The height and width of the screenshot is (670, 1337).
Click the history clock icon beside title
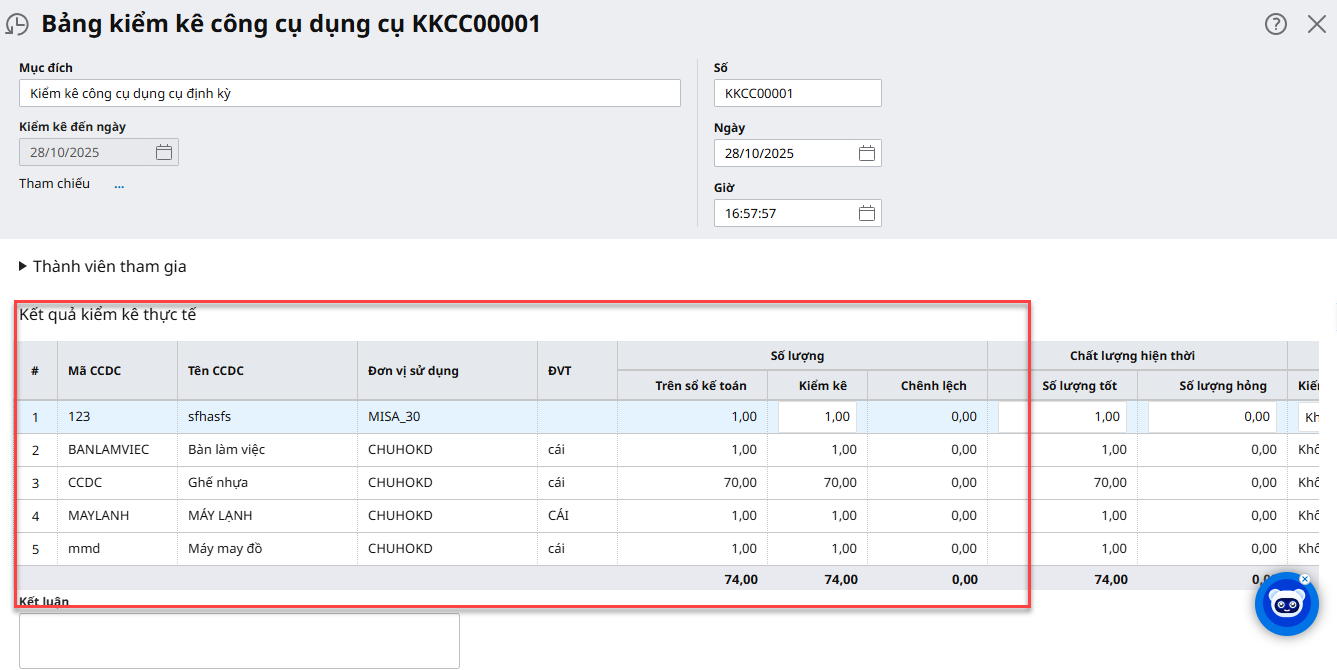pyautogui.click(x=17, y=24)
